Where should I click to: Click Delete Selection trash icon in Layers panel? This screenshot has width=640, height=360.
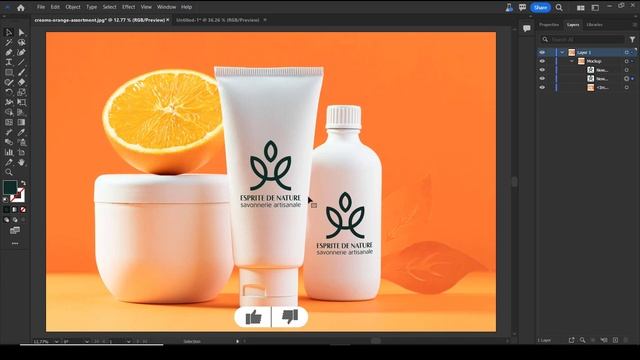pyautogui.click(x=626, y=340)
